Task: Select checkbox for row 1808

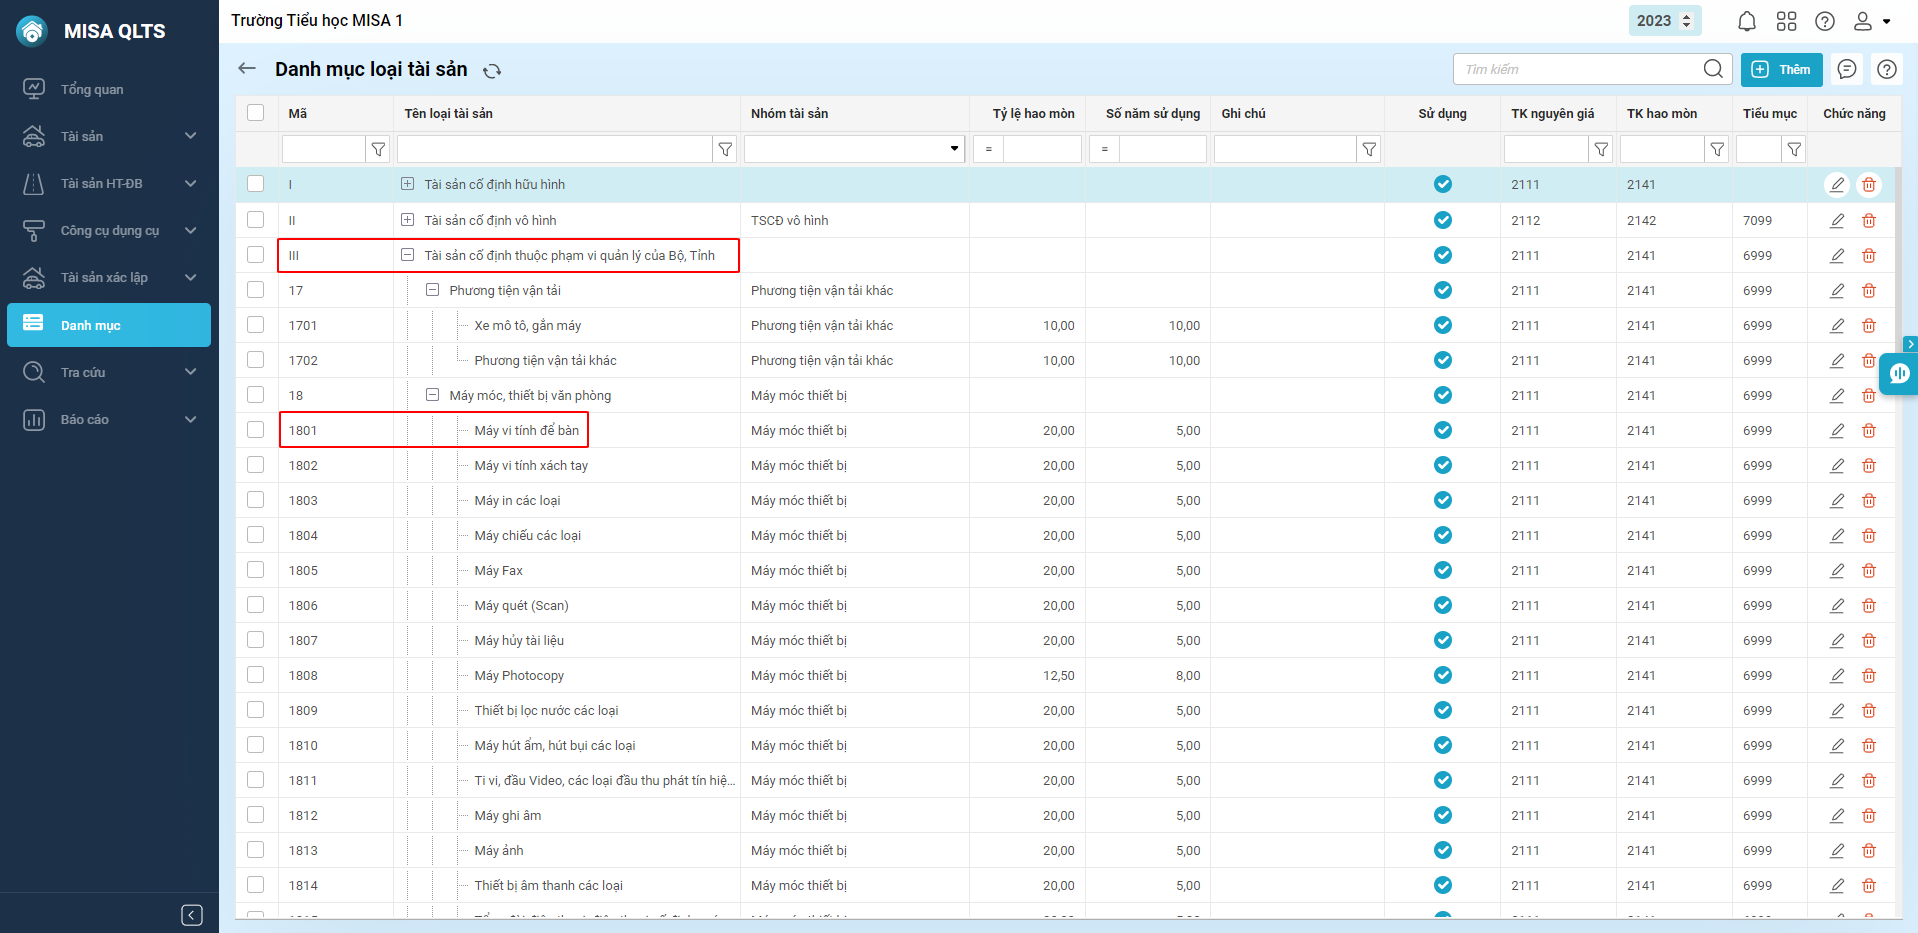Action: 256,675
